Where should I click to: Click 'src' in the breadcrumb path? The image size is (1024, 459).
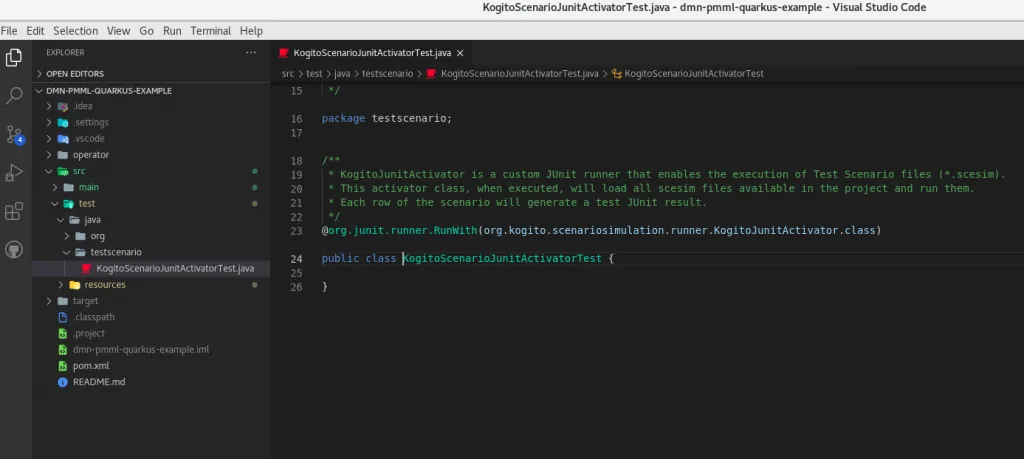point(288,74)
